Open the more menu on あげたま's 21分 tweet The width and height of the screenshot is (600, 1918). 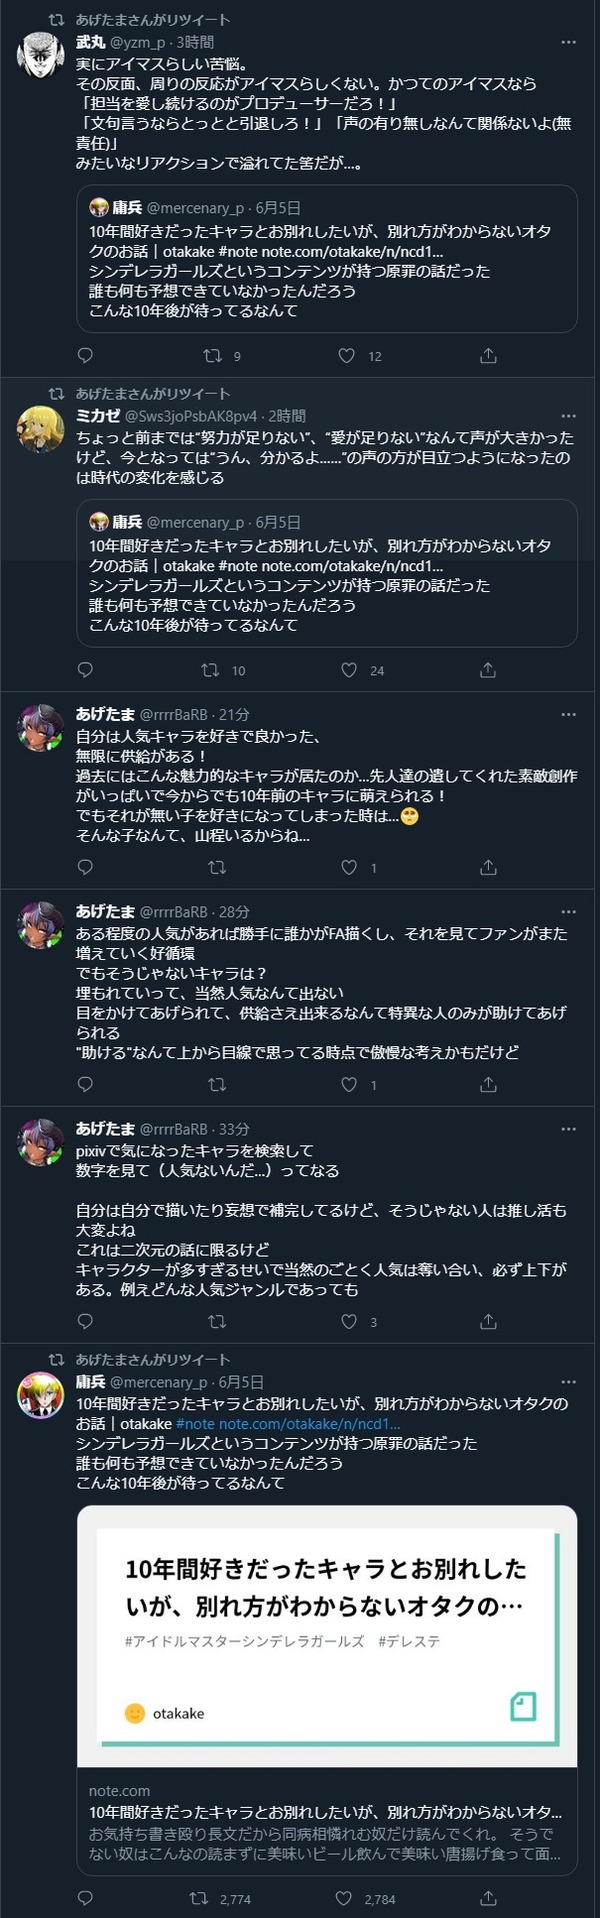click(x=570, y=715)
